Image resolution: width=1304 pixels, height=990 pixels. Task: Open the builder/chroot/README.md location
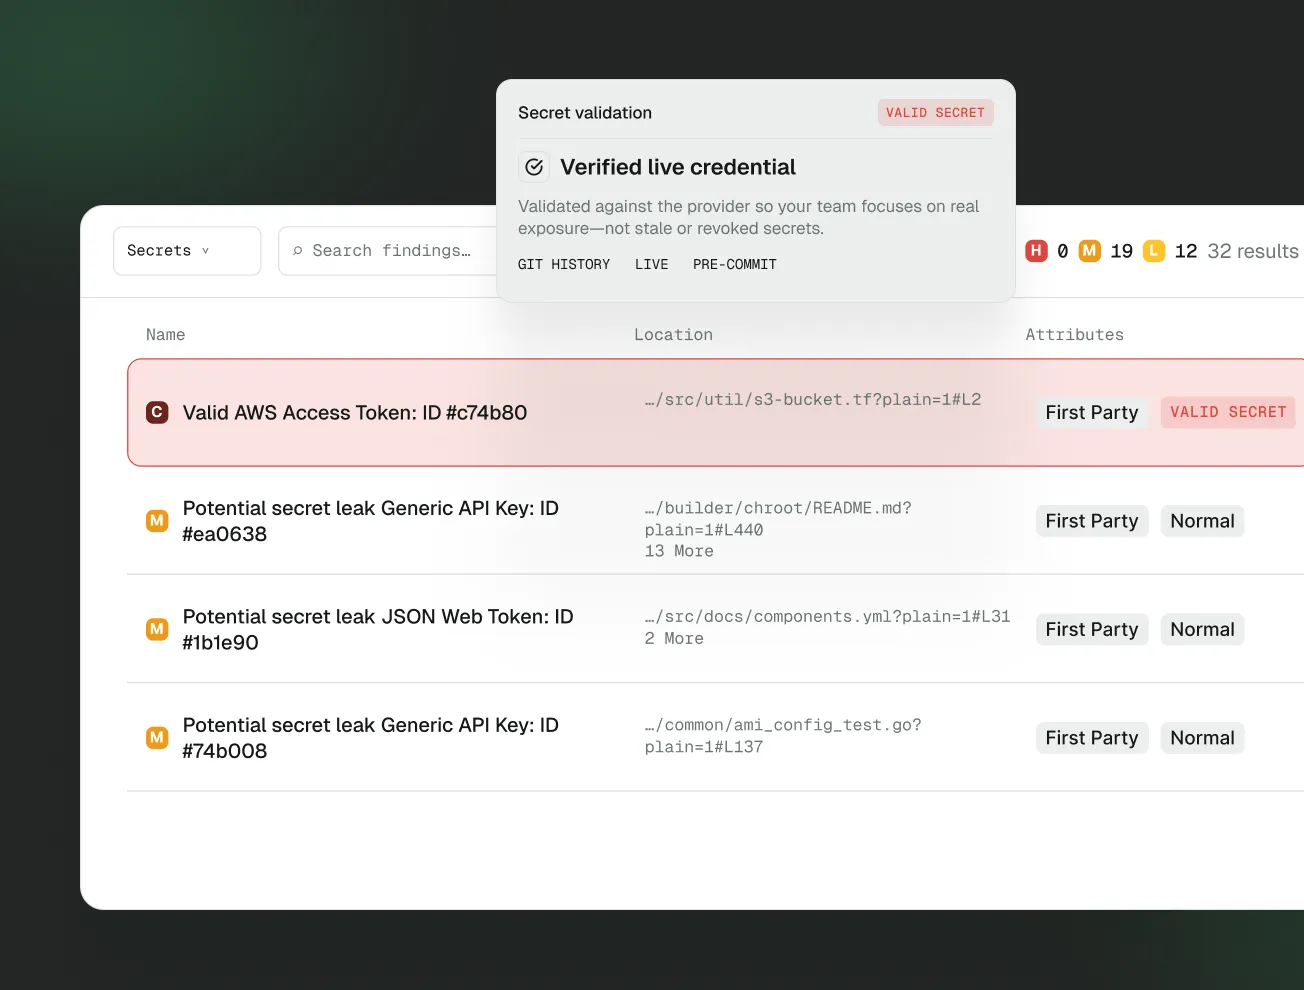[x=778, y=519]
